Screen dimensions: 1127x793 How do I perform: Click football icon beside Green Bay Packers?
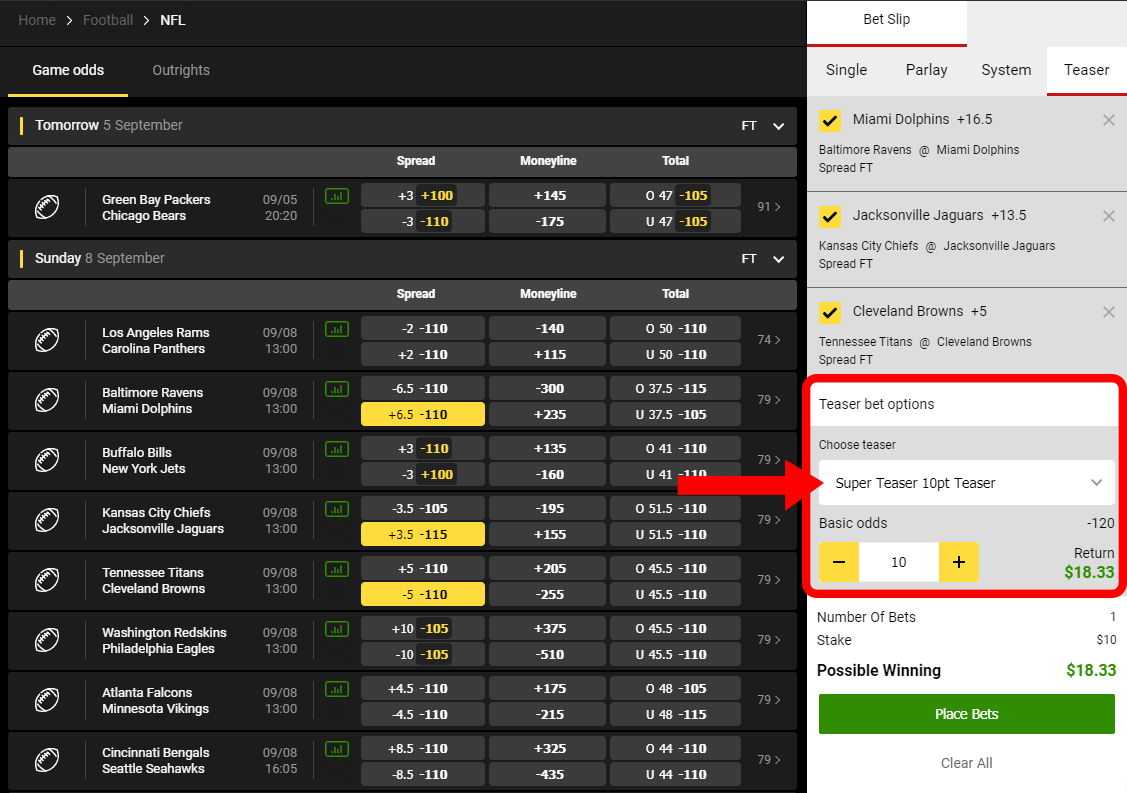pyautogui.click(x=47, y=207)
